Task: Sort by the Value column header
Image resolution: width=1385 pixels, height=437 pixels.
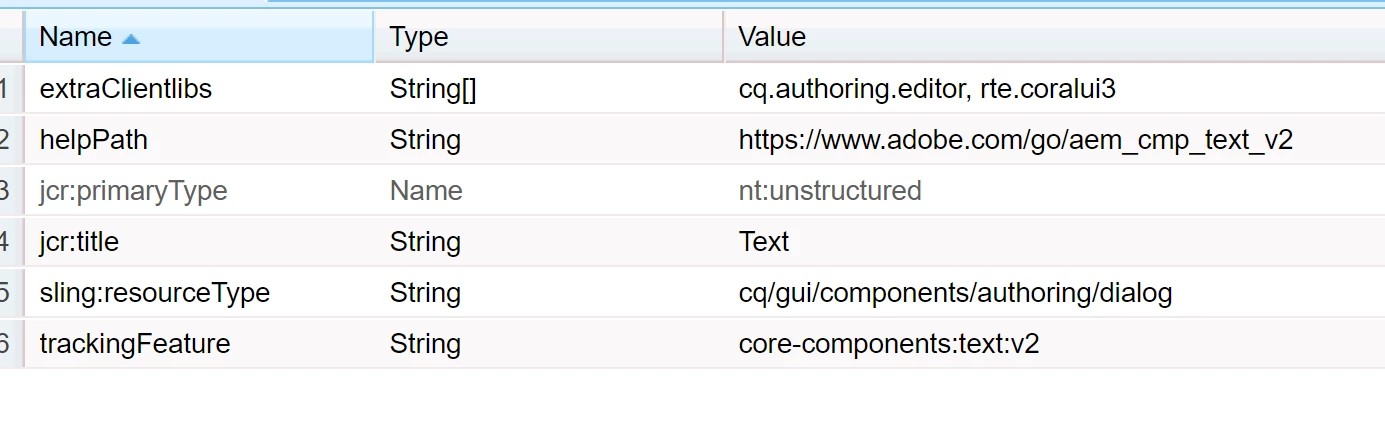Action: 1054,37
